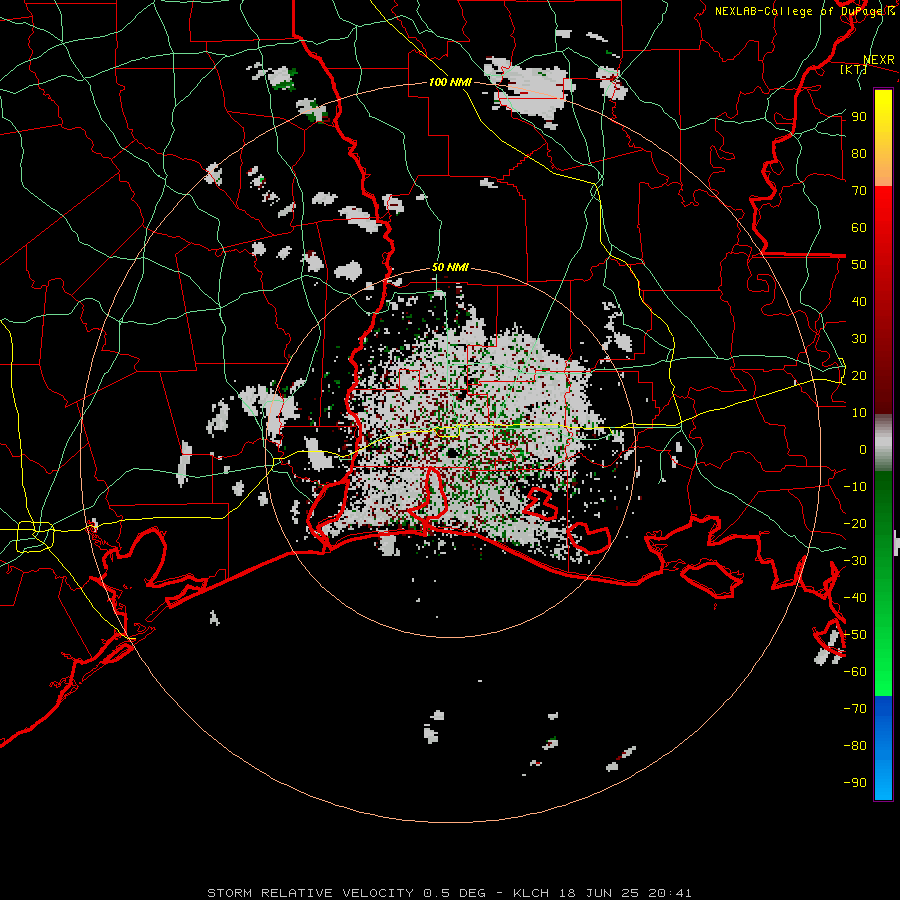Click the Storm Relative Velocity caption at bottom
This screenshot has height=900, width=900.
tap(449, 893)
